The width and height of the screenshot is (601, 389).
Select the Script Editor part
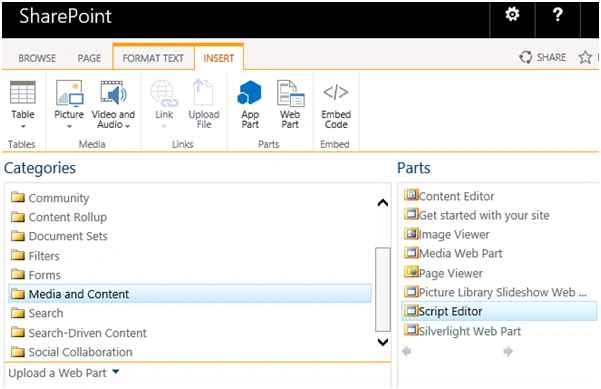point(499,311)
